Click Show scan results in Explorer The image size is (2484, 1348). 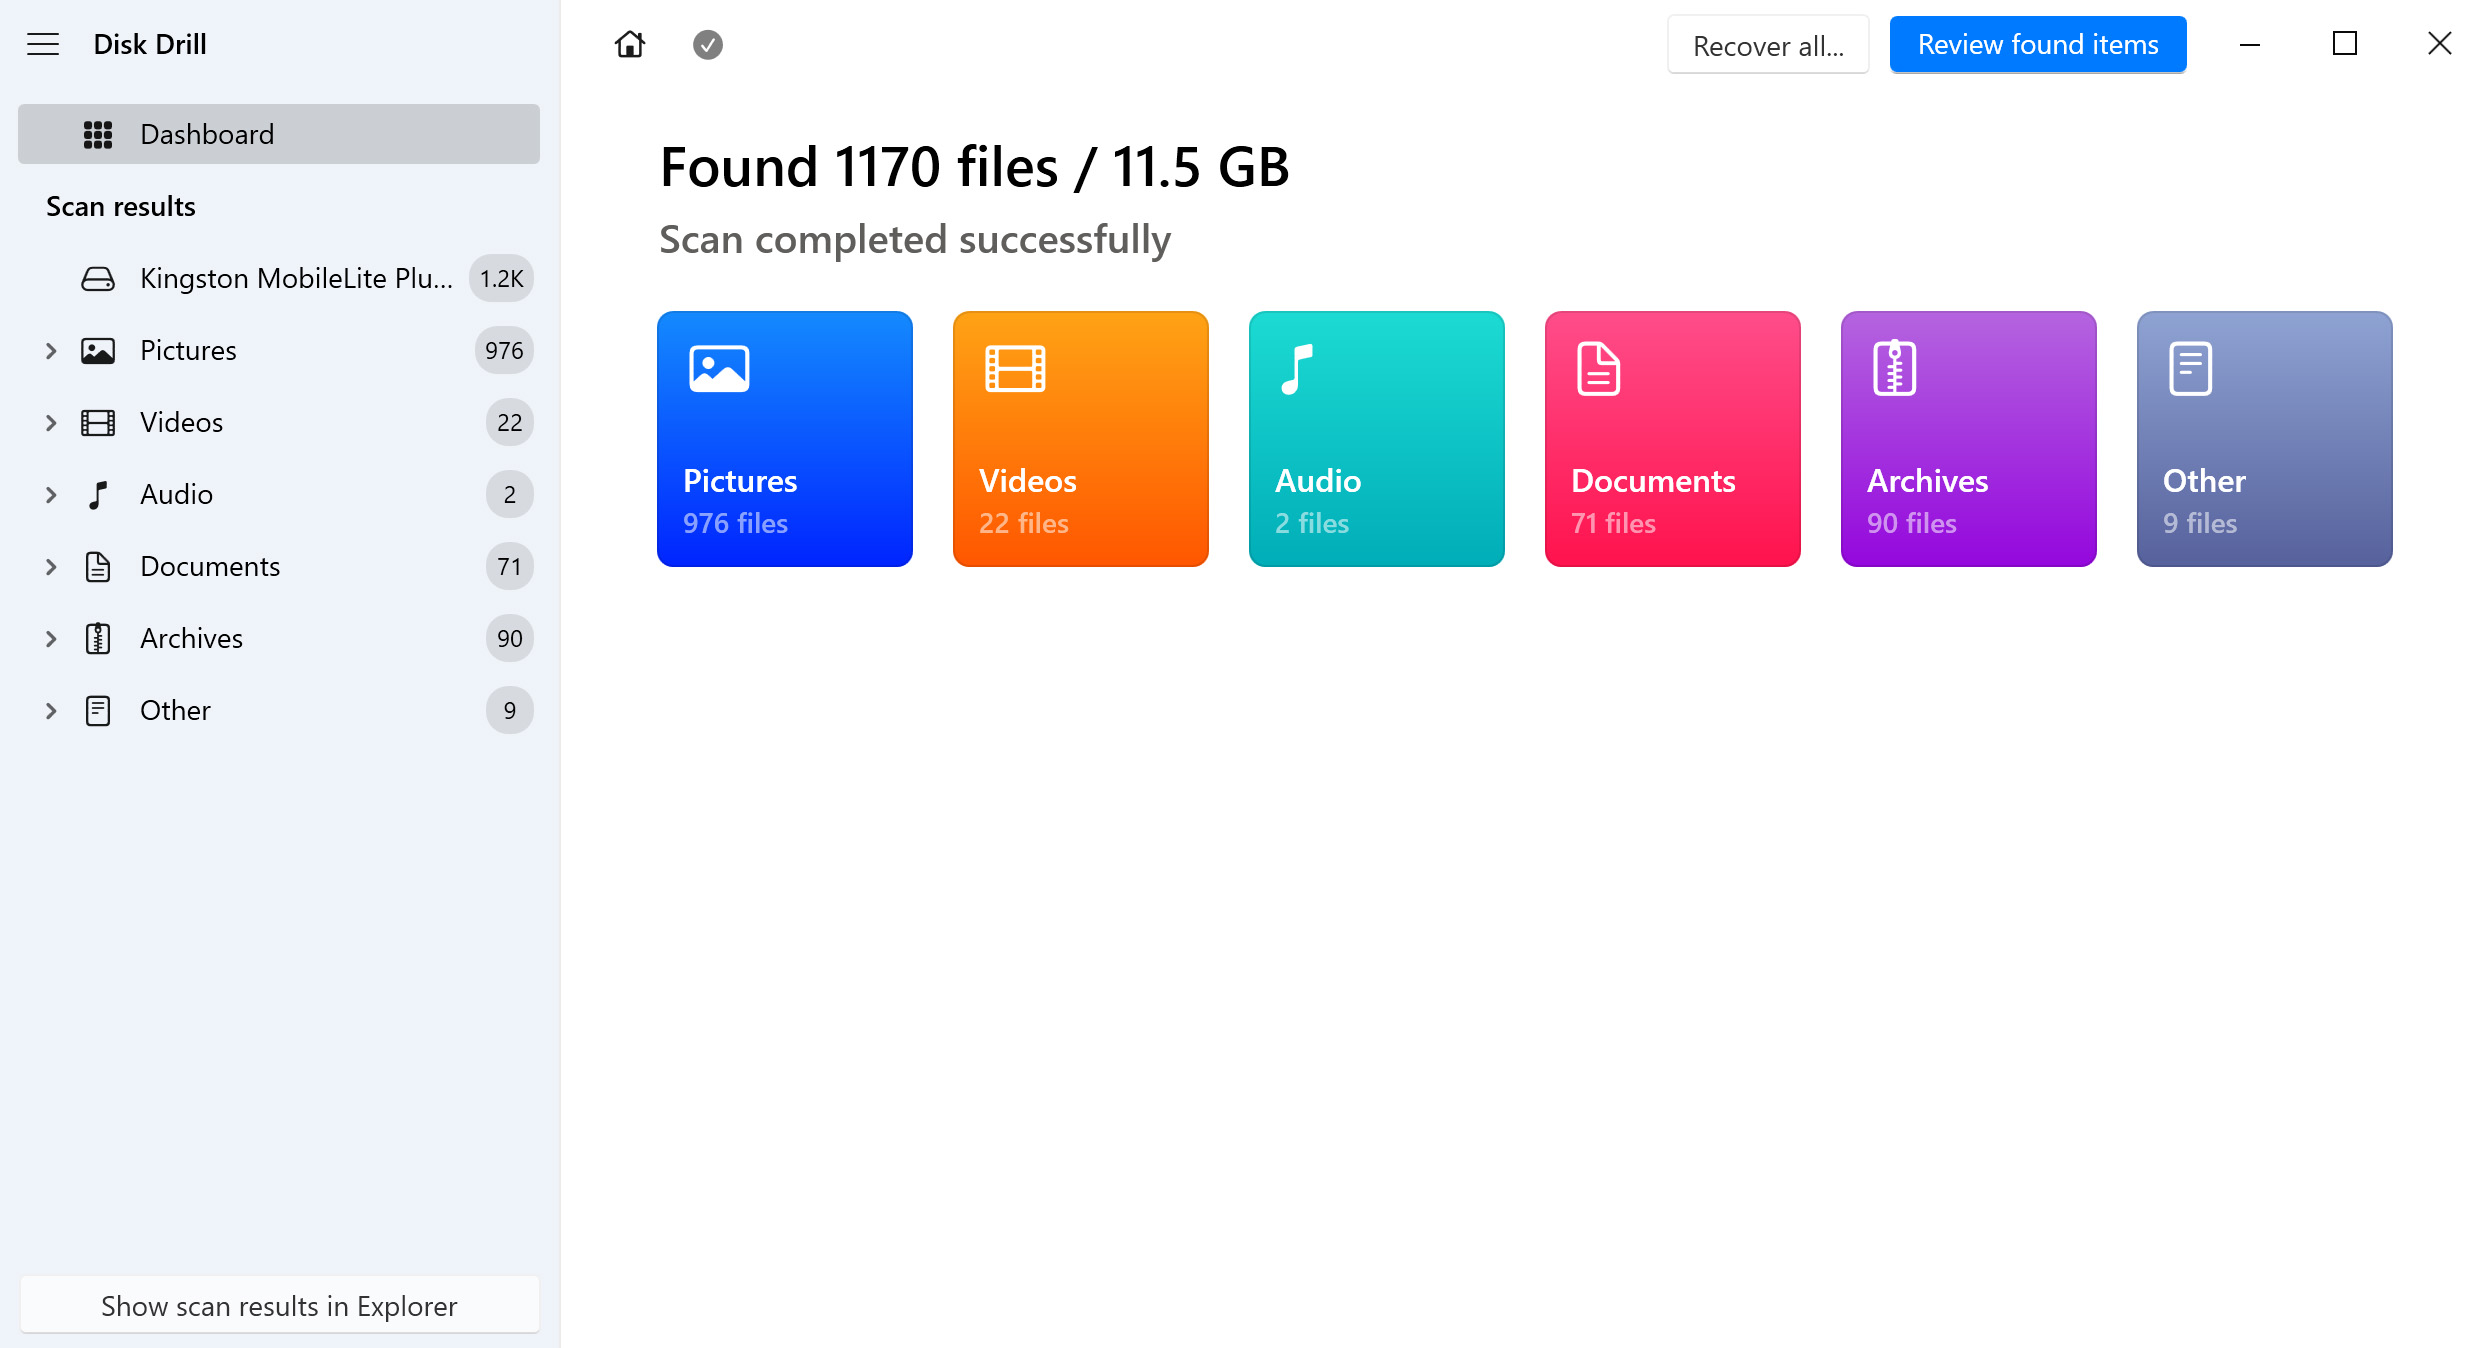click(x=279, y=1305)
